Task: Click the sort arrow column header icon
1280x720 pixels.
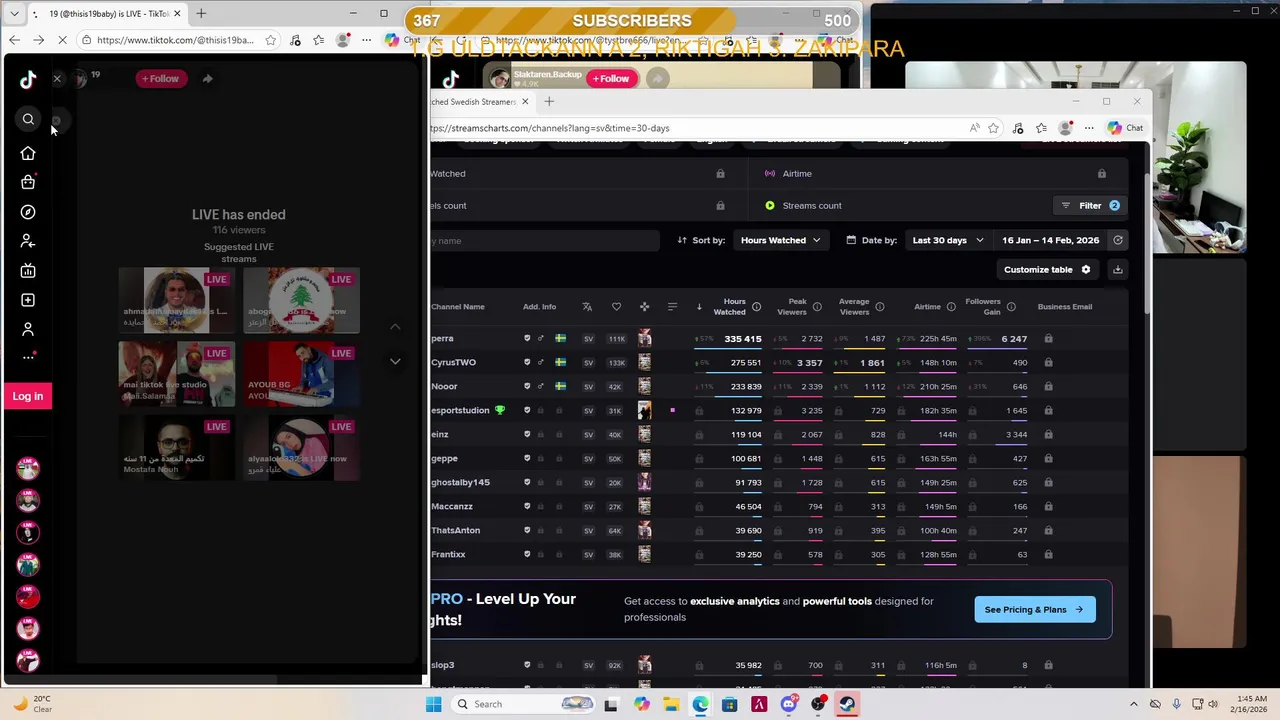Action: [699, 307]
